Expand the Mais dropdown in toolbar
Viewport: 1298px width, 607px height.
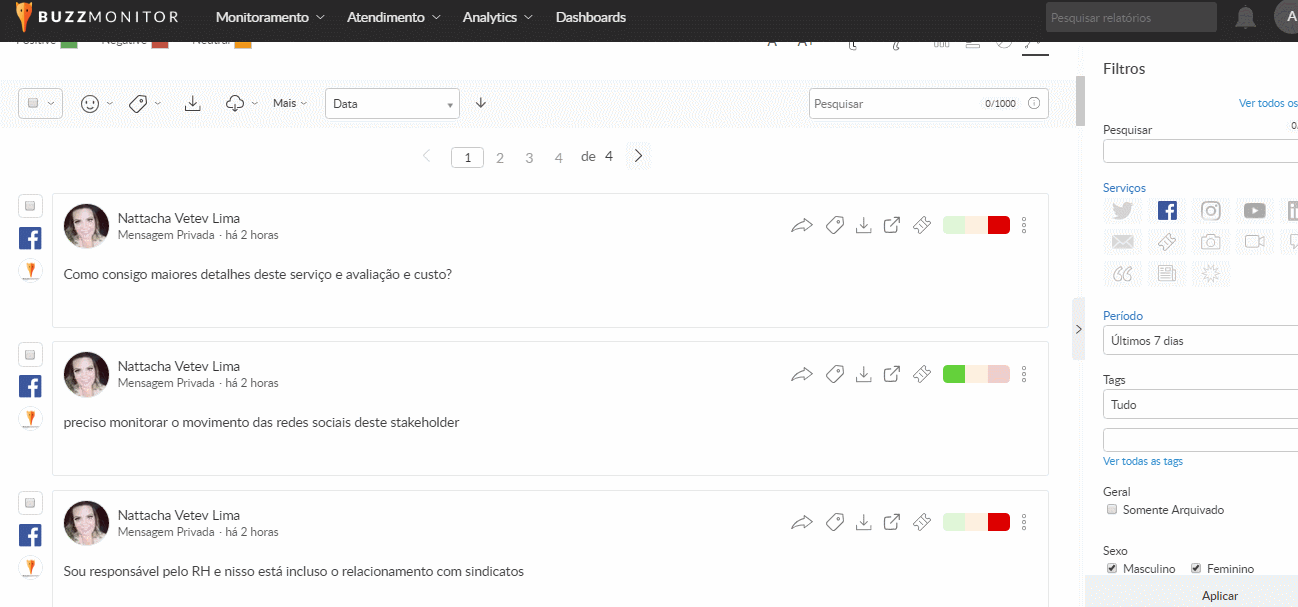[x=290, y=103]
